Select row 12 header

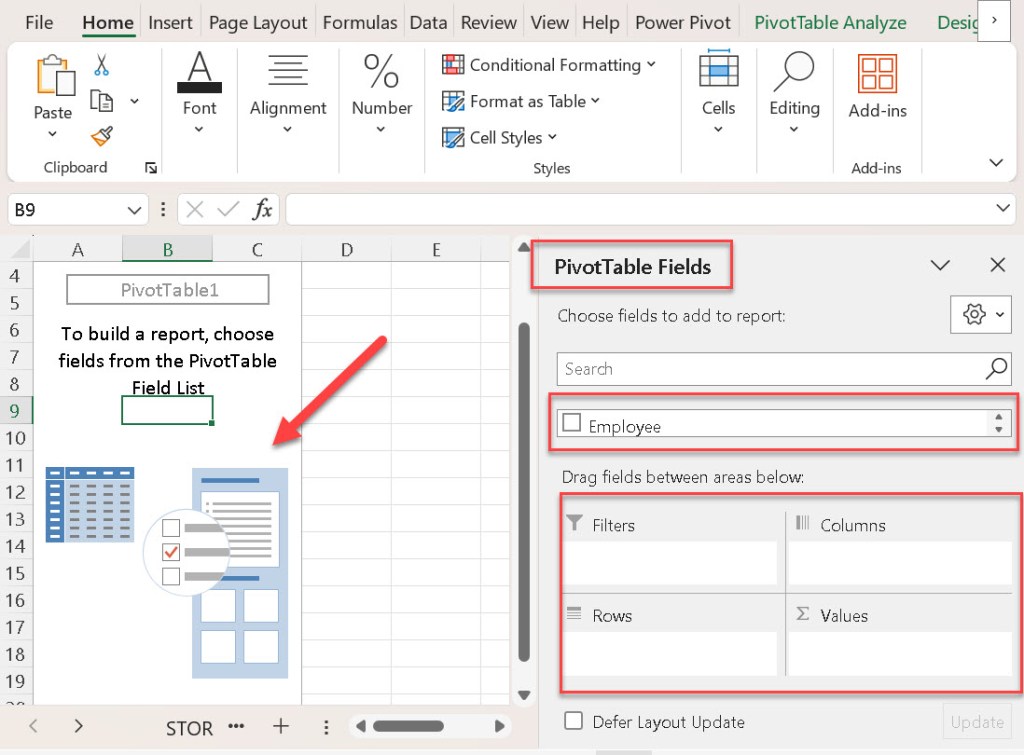coord(16,492)
